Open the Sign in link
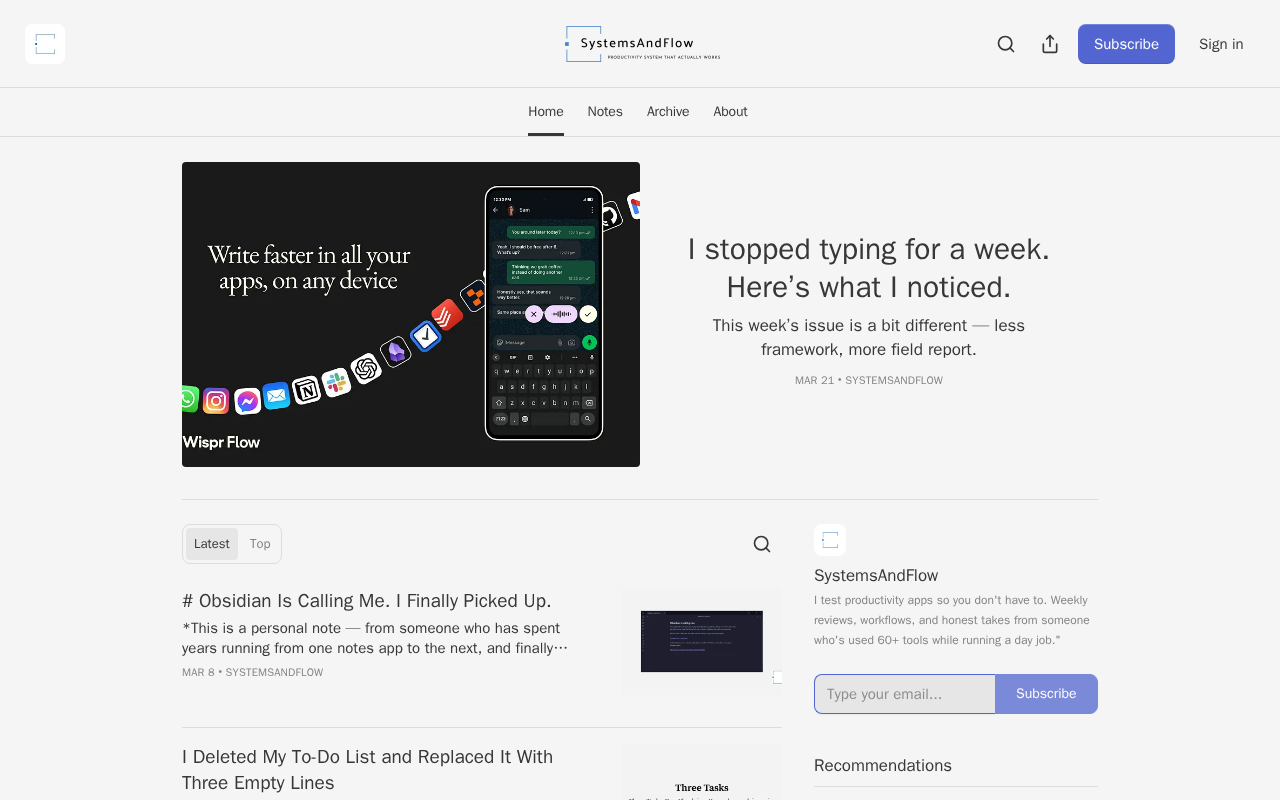This screenshot has width=1280, height=800. (1221, 44)
